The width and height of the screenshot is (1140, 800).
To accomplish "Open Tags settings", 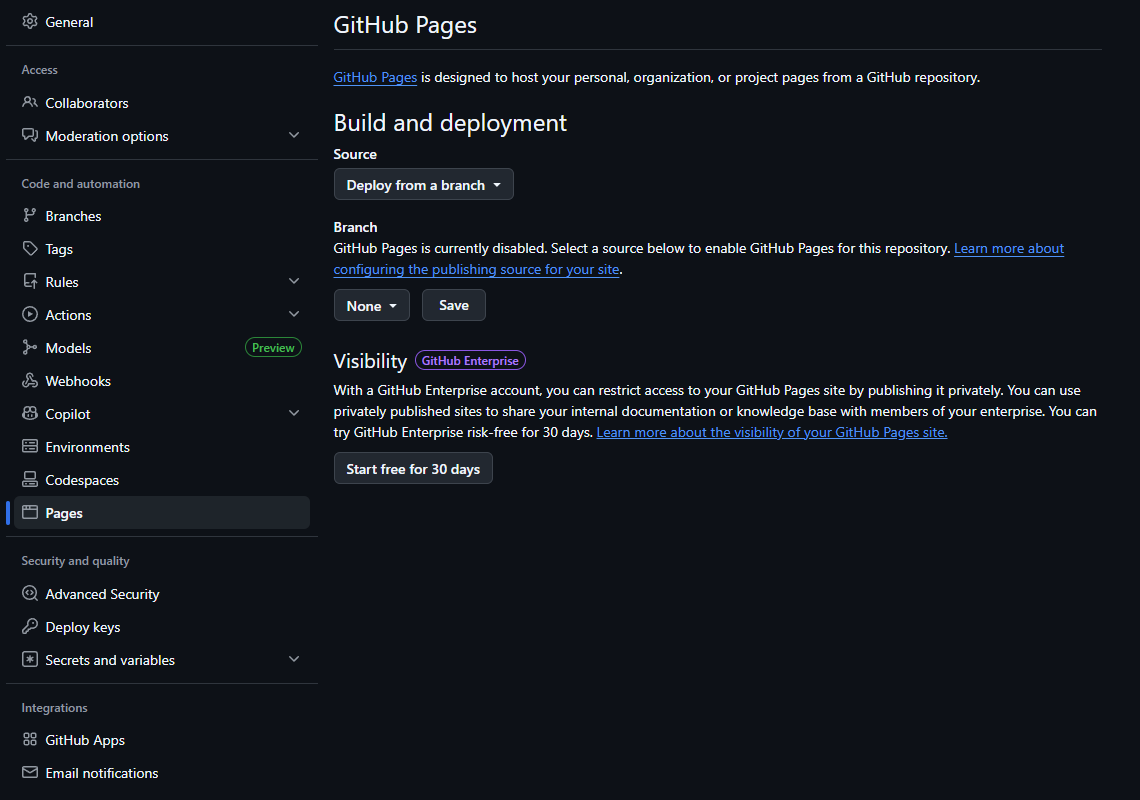I will [161, 249].
